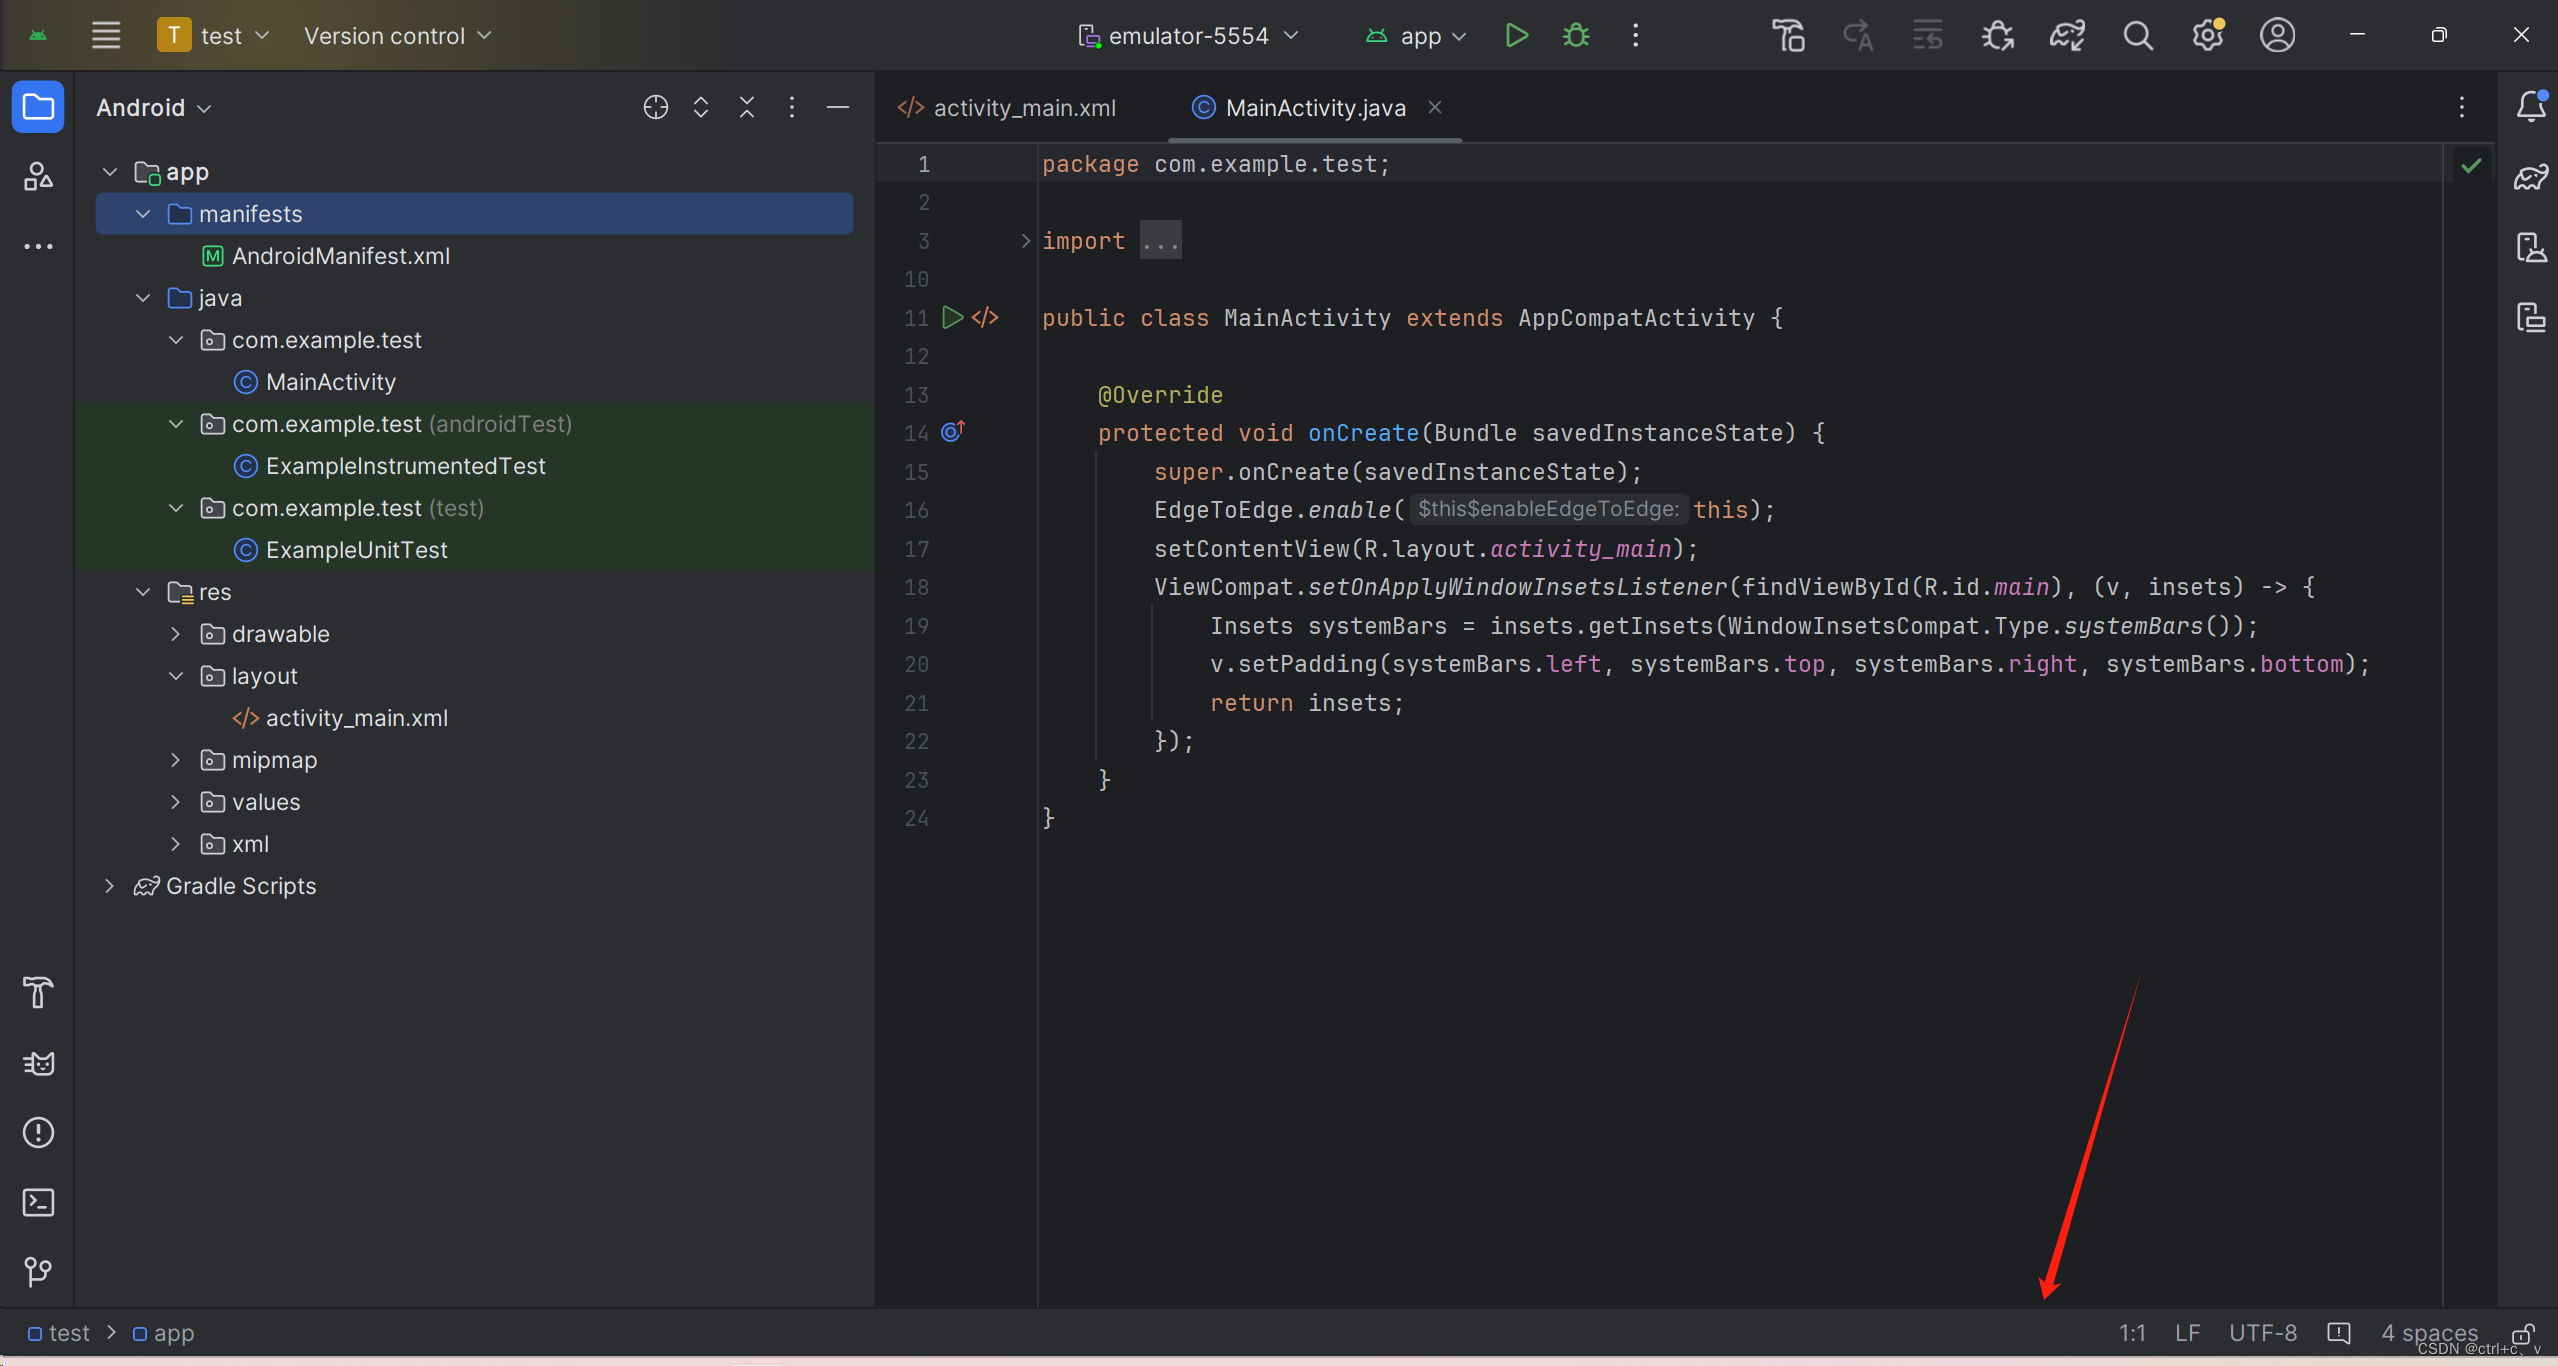The width and height of the screenshot is (2558, 1366).
Task: Click 1:1 line column indicator
Action: pos(2132,1333)
